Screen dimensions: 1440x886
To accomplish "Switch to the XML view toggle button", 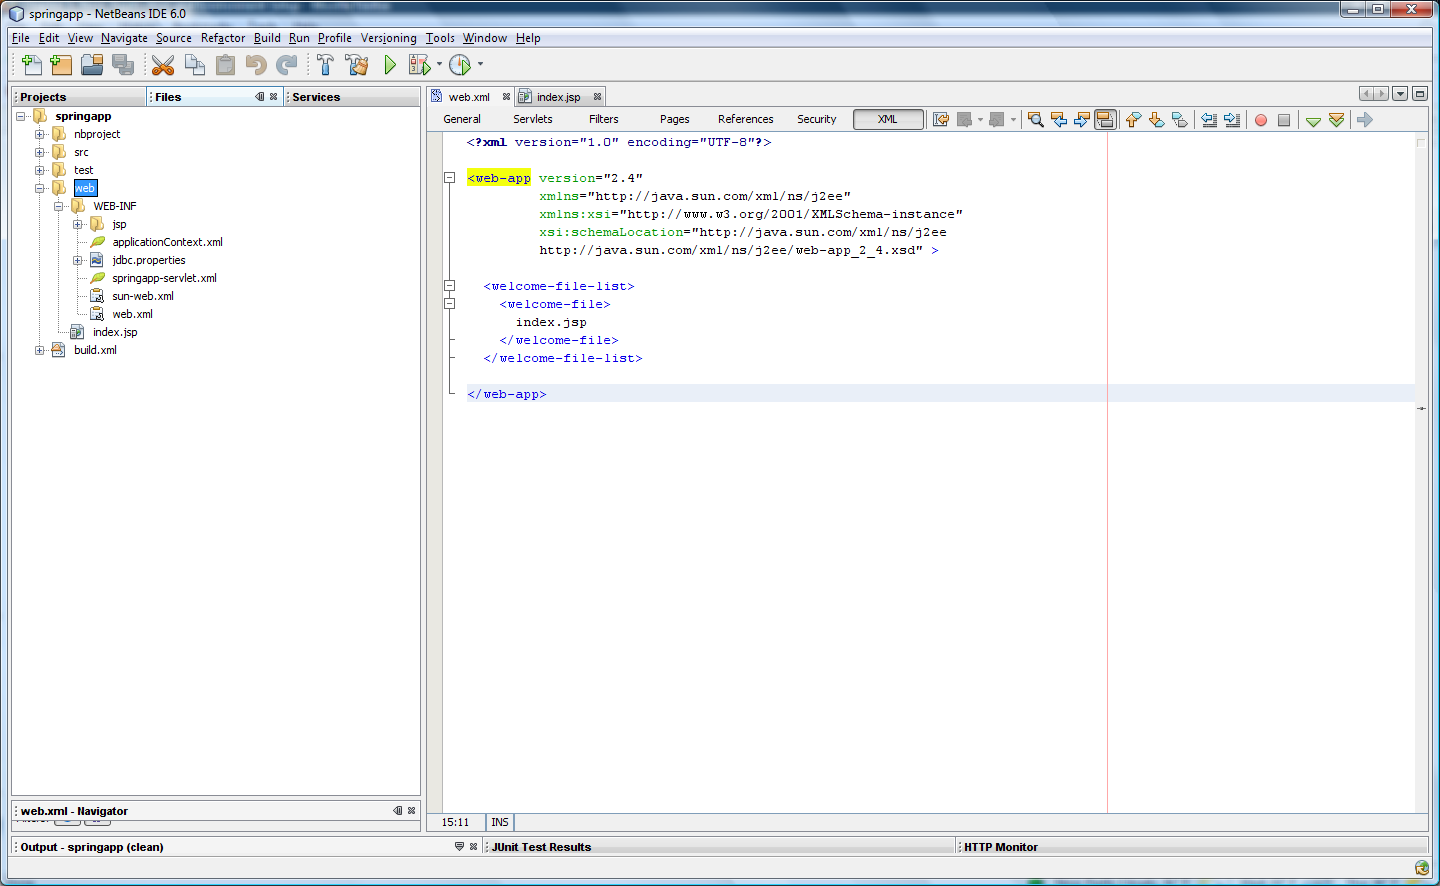I will click(887, 120).
